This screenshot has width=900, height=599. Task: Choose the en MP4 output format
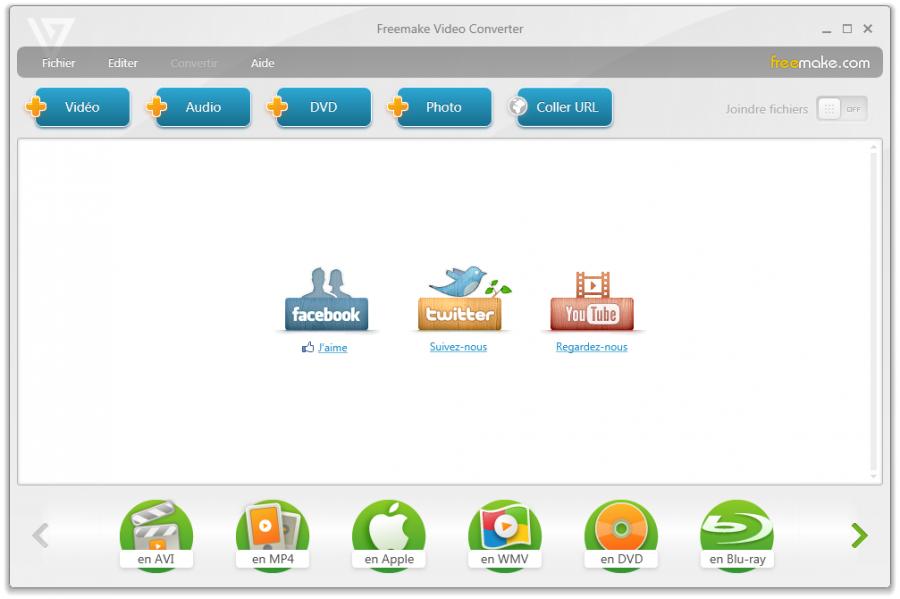(x=272, y=536)
